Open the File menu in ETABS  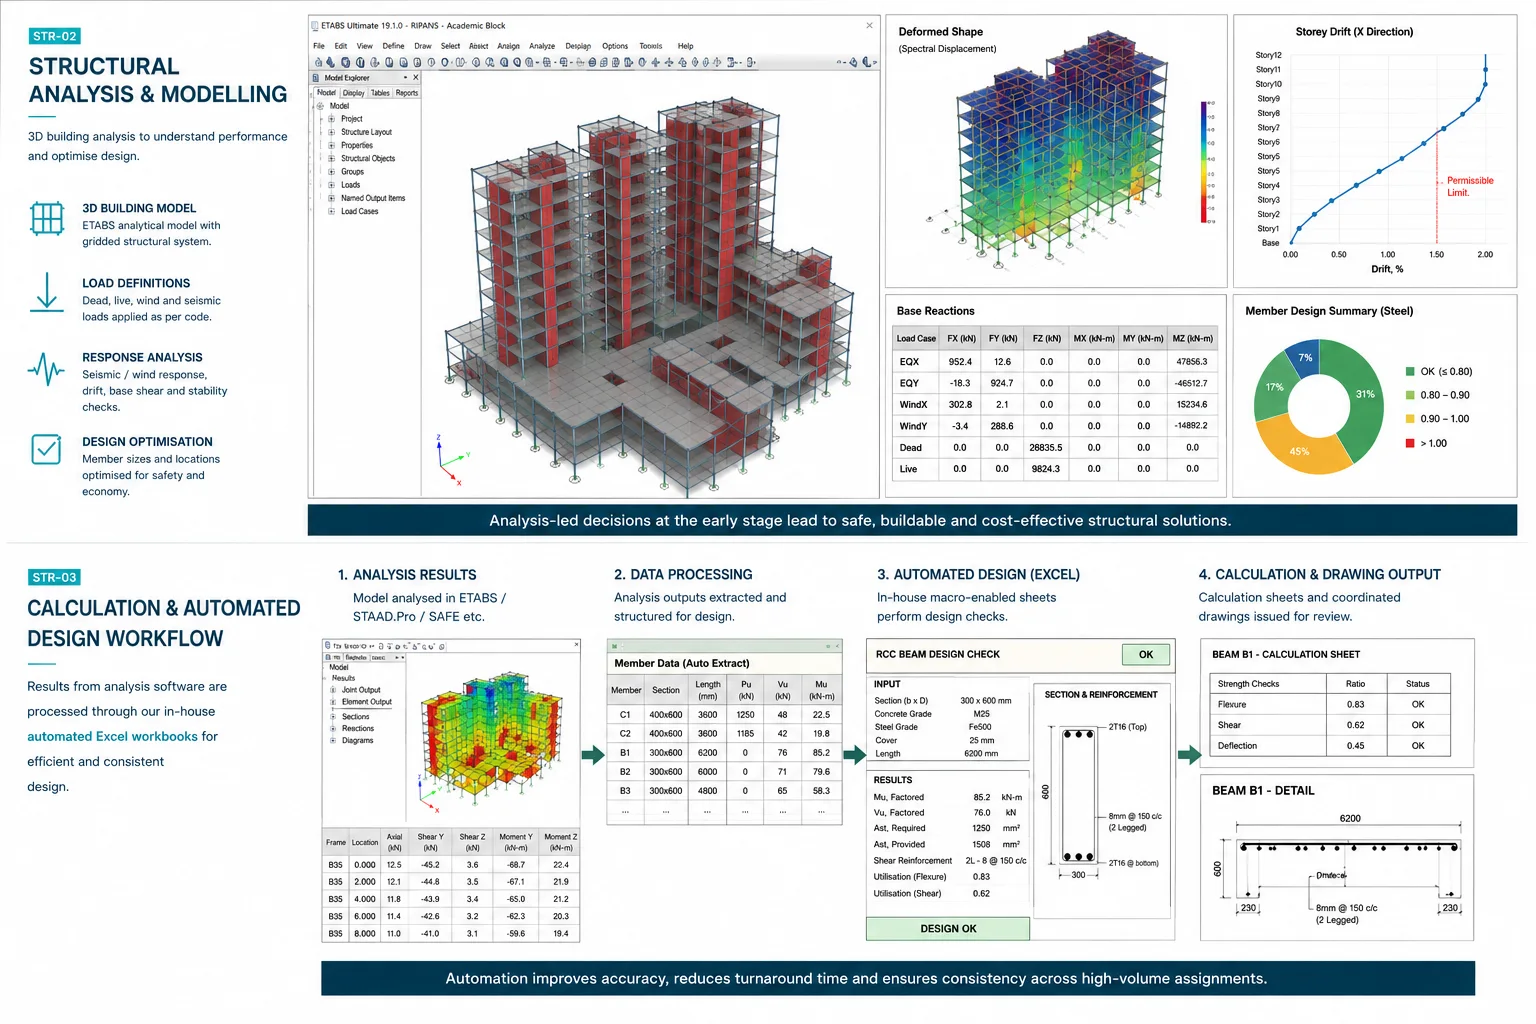coord(319,46)
